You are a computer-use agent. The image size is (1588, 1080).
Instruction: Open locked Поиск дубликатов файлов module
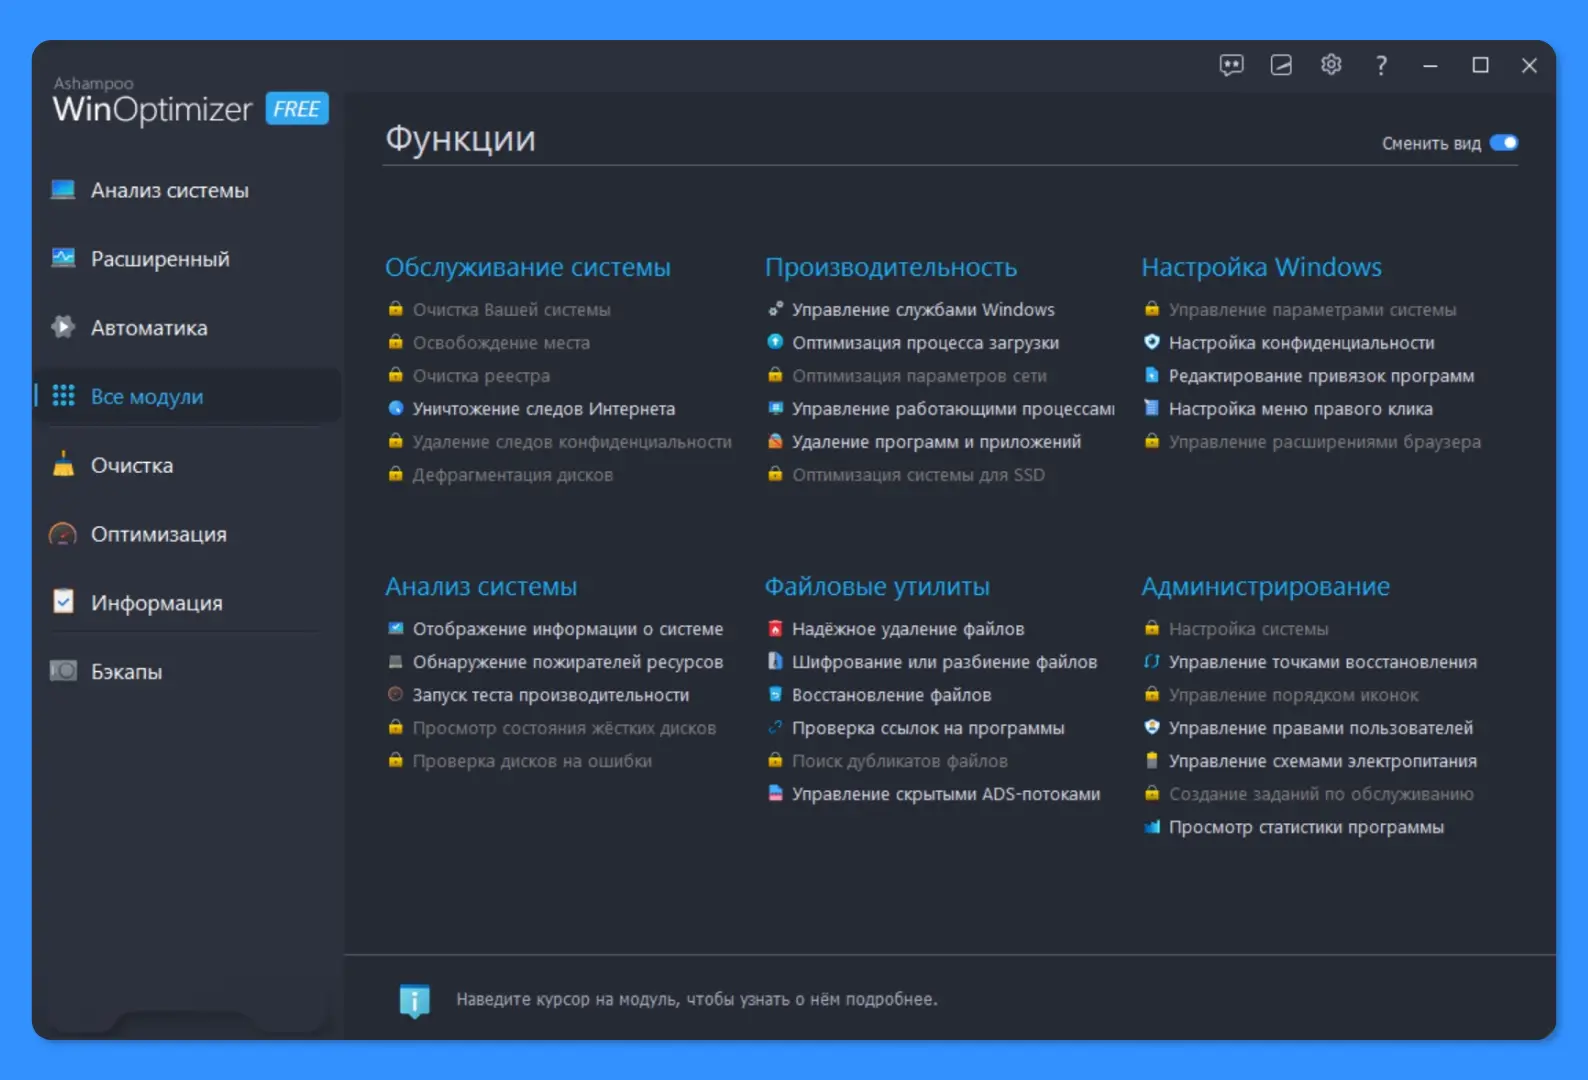pyautogui.click(x=899, y=760)
